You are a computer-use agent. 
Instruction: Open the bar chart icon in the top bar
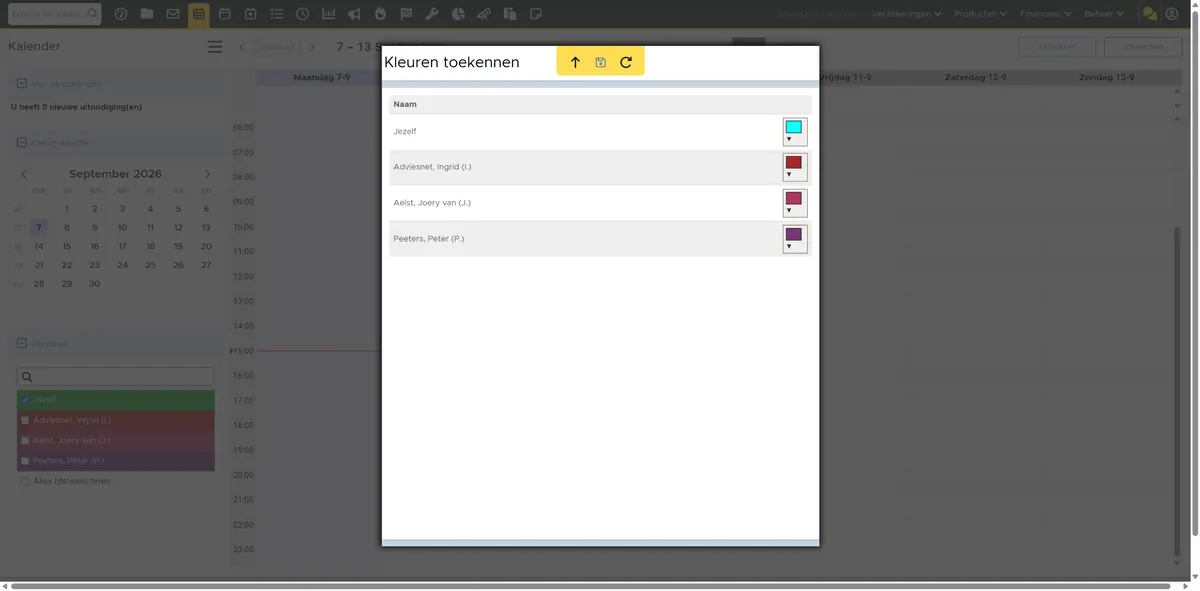point(328,14)
